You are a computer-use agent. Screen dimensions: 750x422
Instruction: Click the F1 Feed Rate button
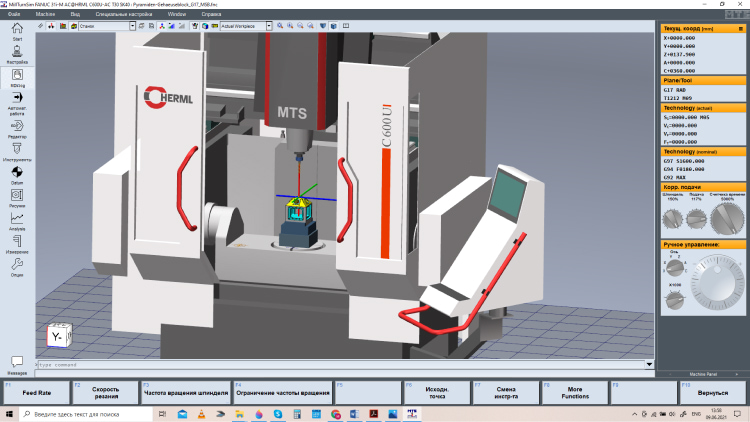click(37, 392)
